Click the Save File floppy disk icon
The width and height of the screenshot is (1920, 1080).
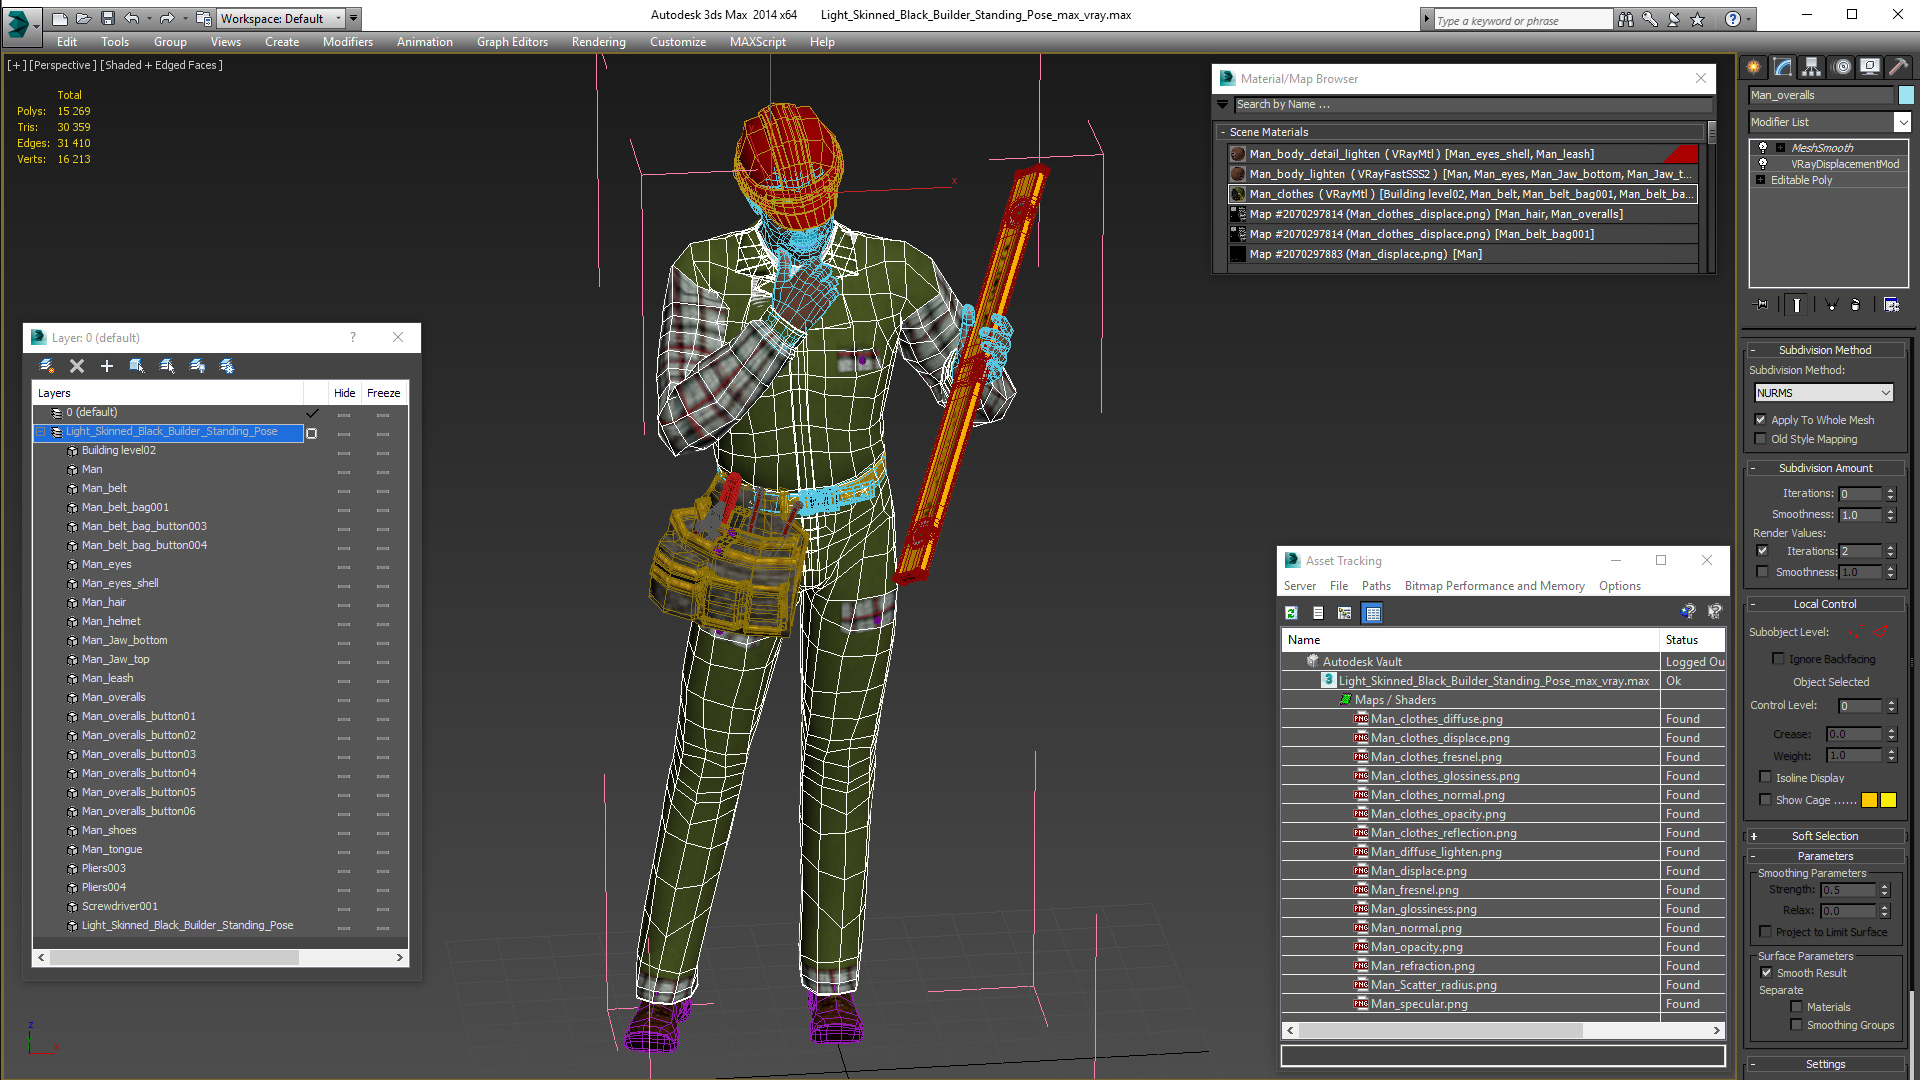108,19
